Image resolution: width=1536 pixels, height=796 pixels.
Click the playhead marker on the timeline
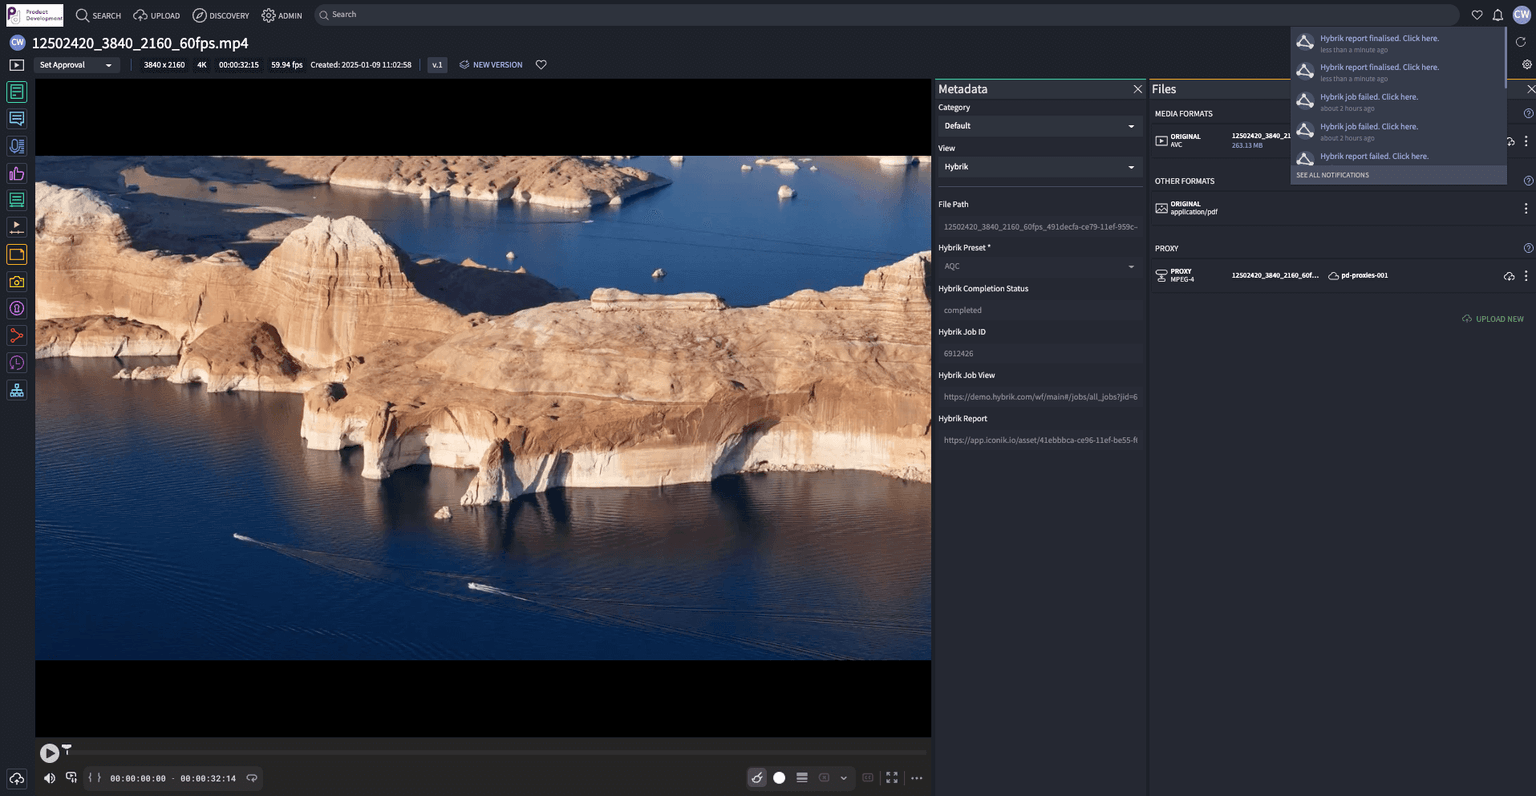67,748
